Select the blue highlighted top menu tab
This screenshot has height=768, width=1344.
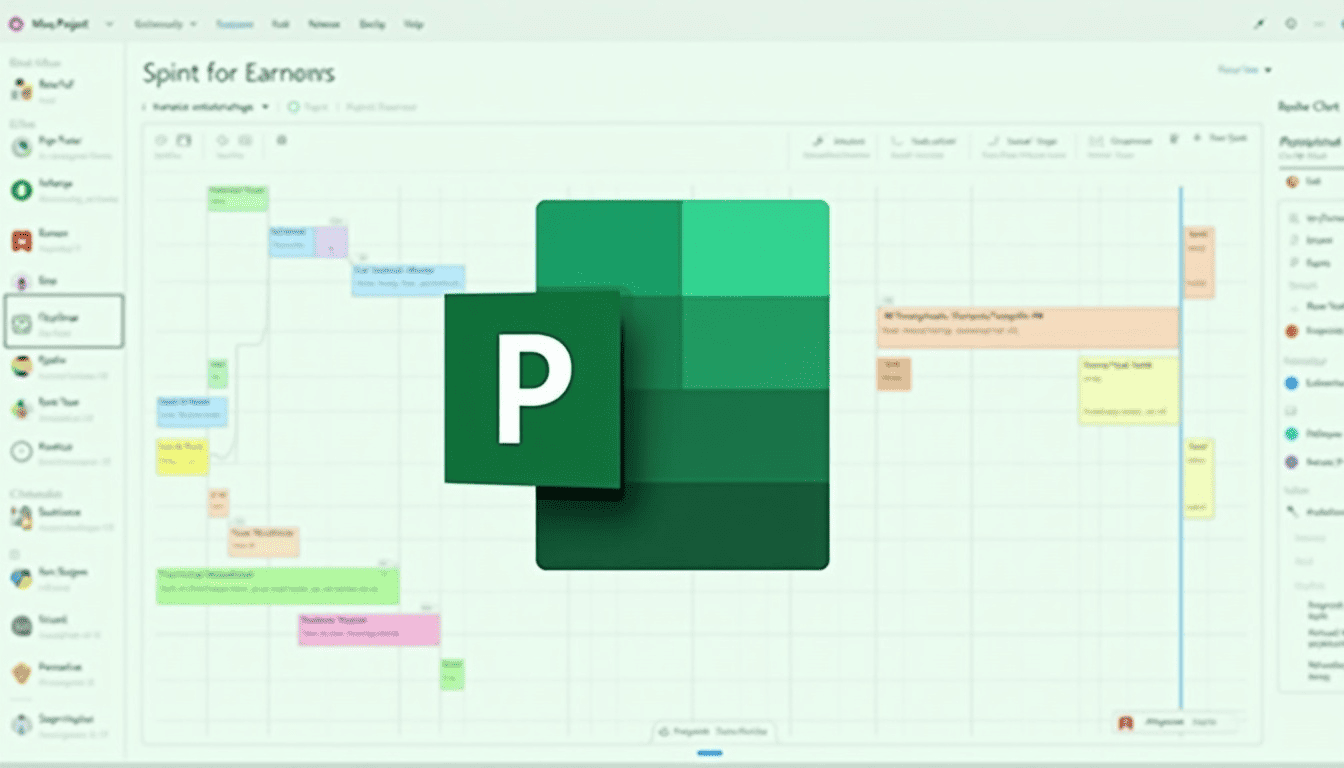235,24
